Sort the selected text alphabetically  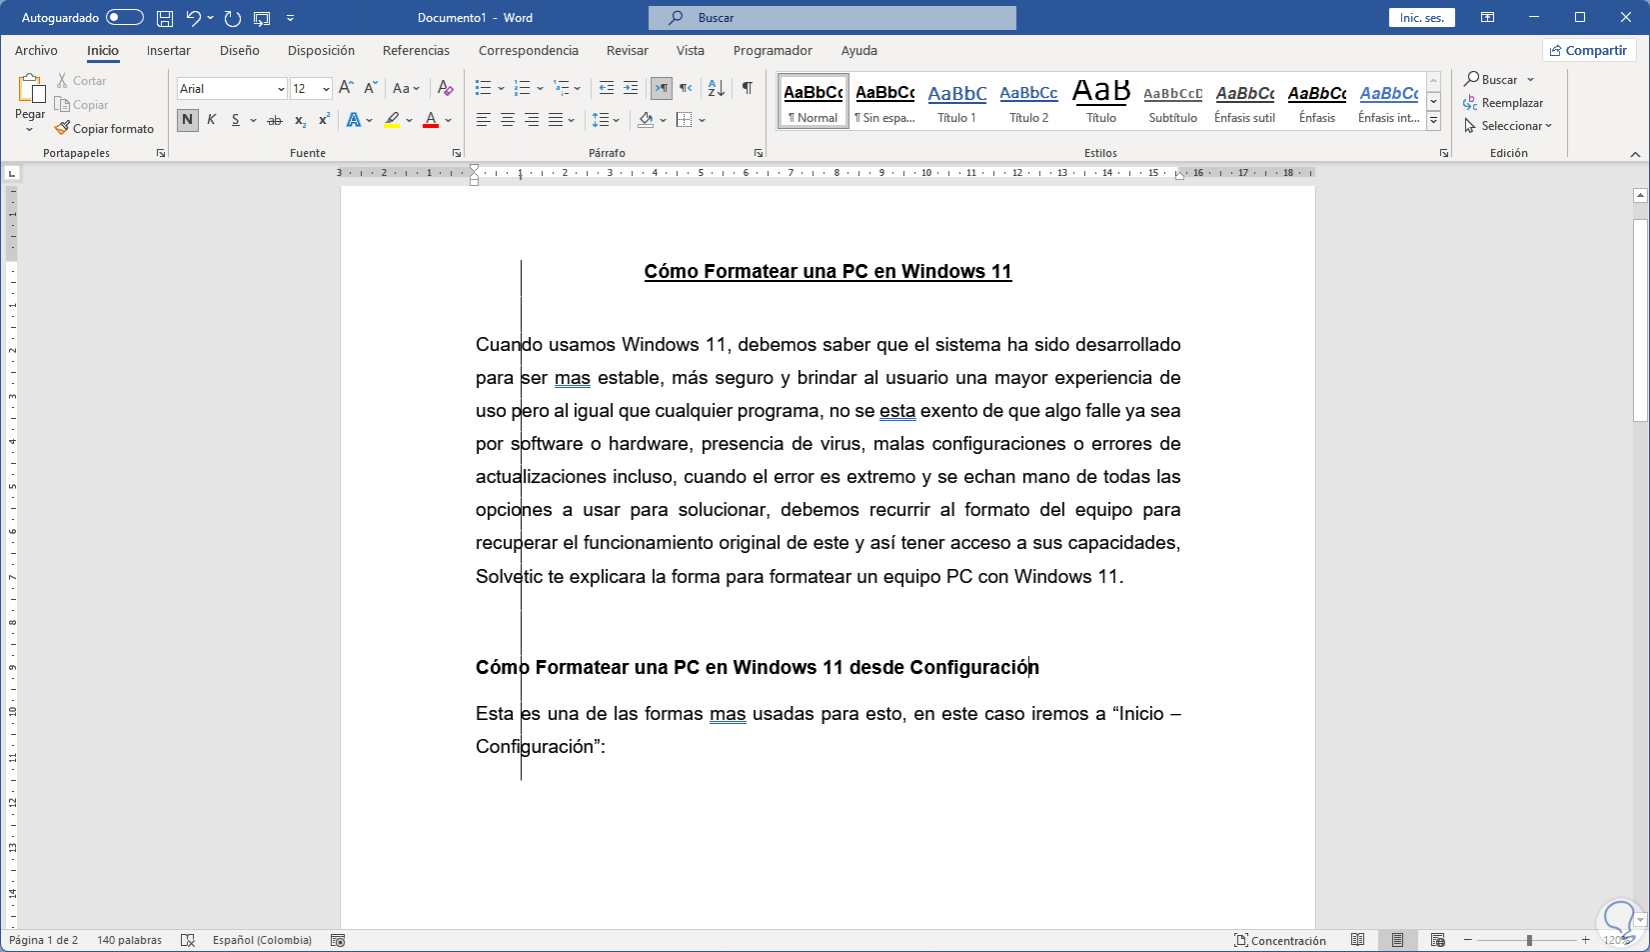coord(716,88)
